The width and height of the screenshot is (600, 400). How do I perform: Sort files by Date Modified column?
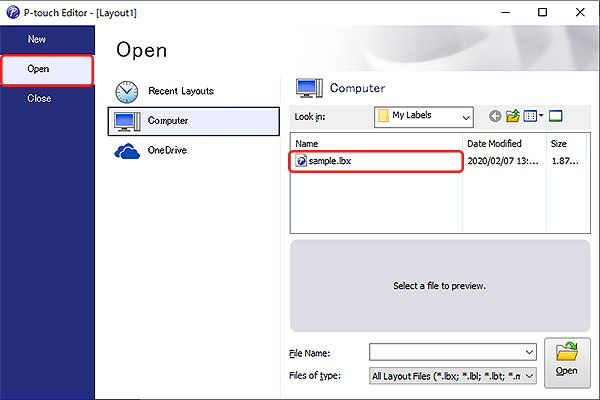pos(504,144)
